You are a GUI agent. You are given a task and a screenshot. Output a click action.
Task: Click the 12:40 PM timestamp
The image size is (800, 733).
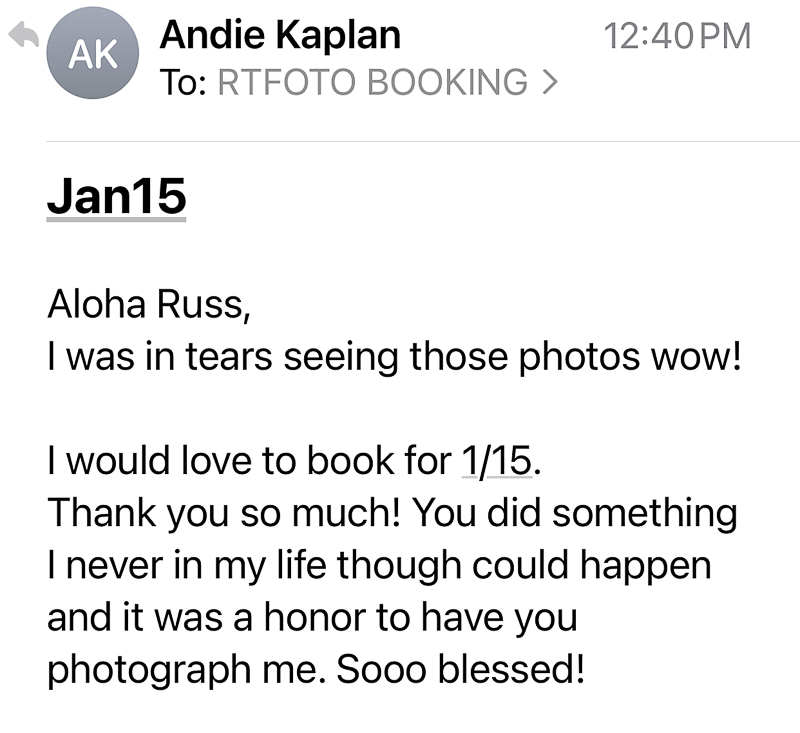[x=677, y=36]
